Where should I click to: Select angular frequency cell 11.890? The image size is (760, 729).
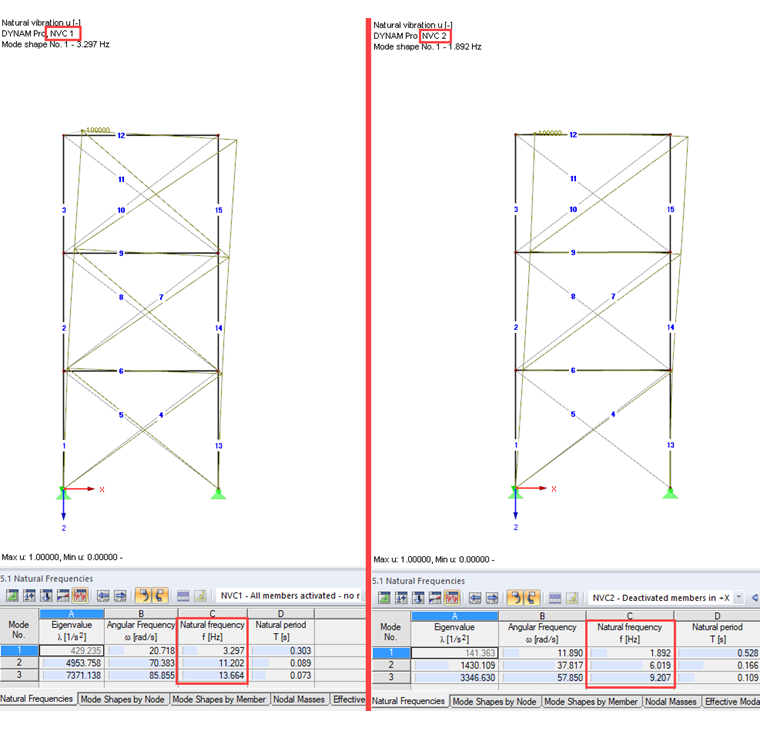542,653
